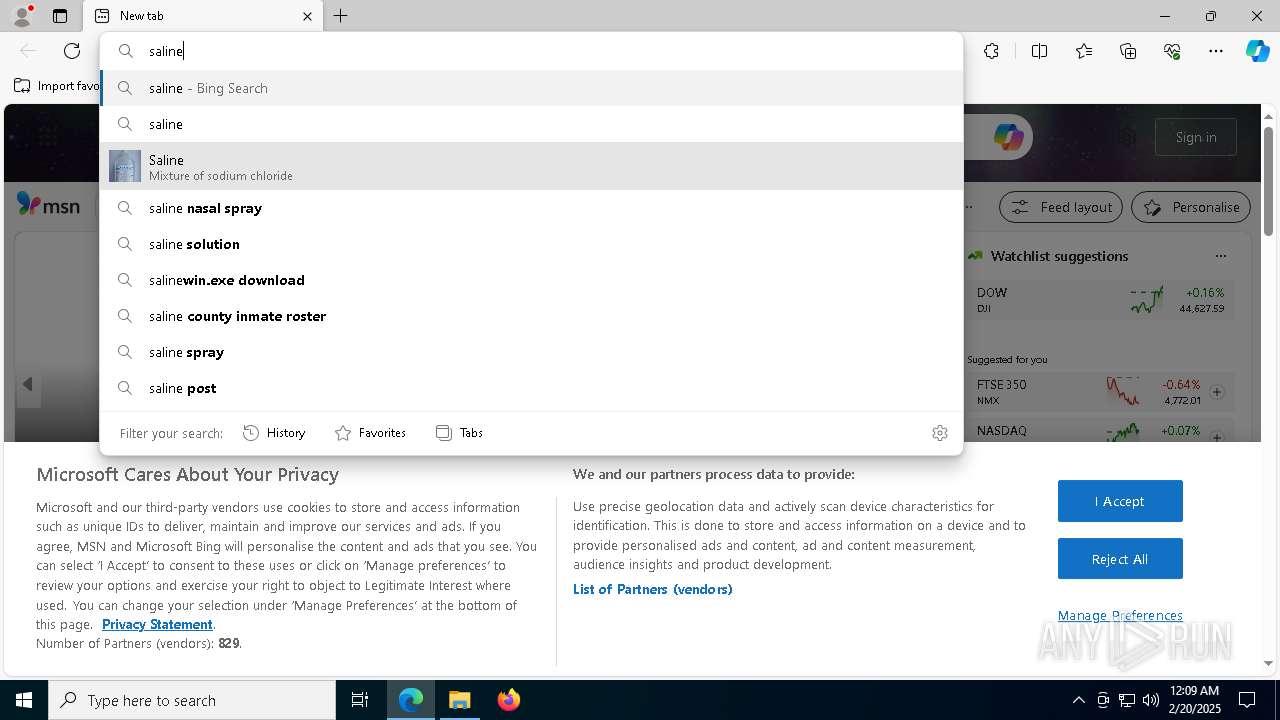Open the notifications center icon
Image resolution: width=1280 pixels, height=720 pixels.
(x=1247, y=700)
